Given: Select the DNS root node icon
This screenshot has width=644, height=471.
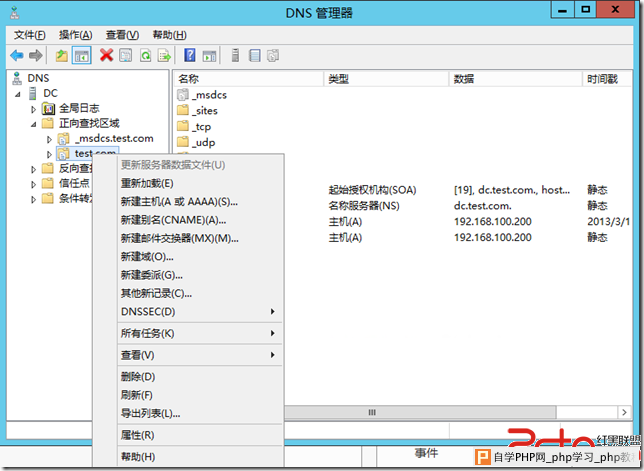Looking at the screenshot, I should coord(17,78).
